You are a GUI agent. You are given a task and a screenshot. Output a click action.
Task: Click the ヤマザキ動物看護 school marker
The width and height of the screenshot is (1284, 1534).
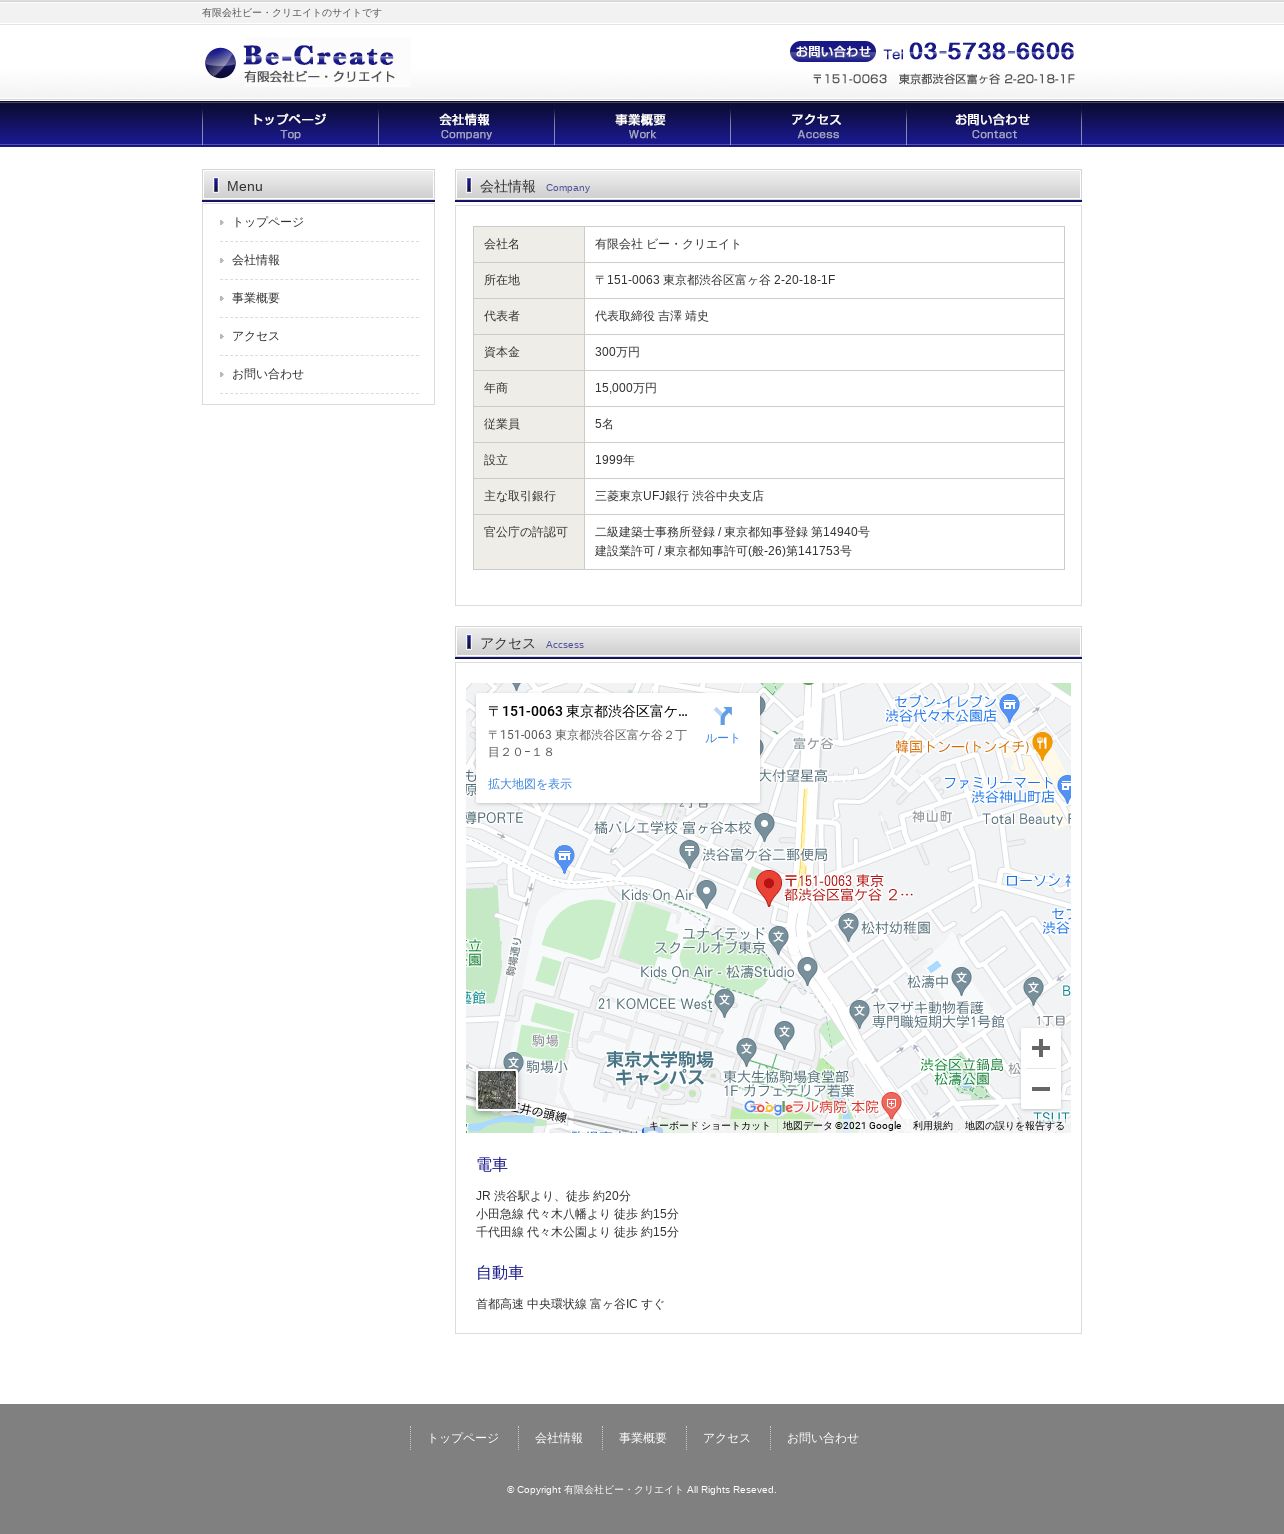coord(859,1013)
